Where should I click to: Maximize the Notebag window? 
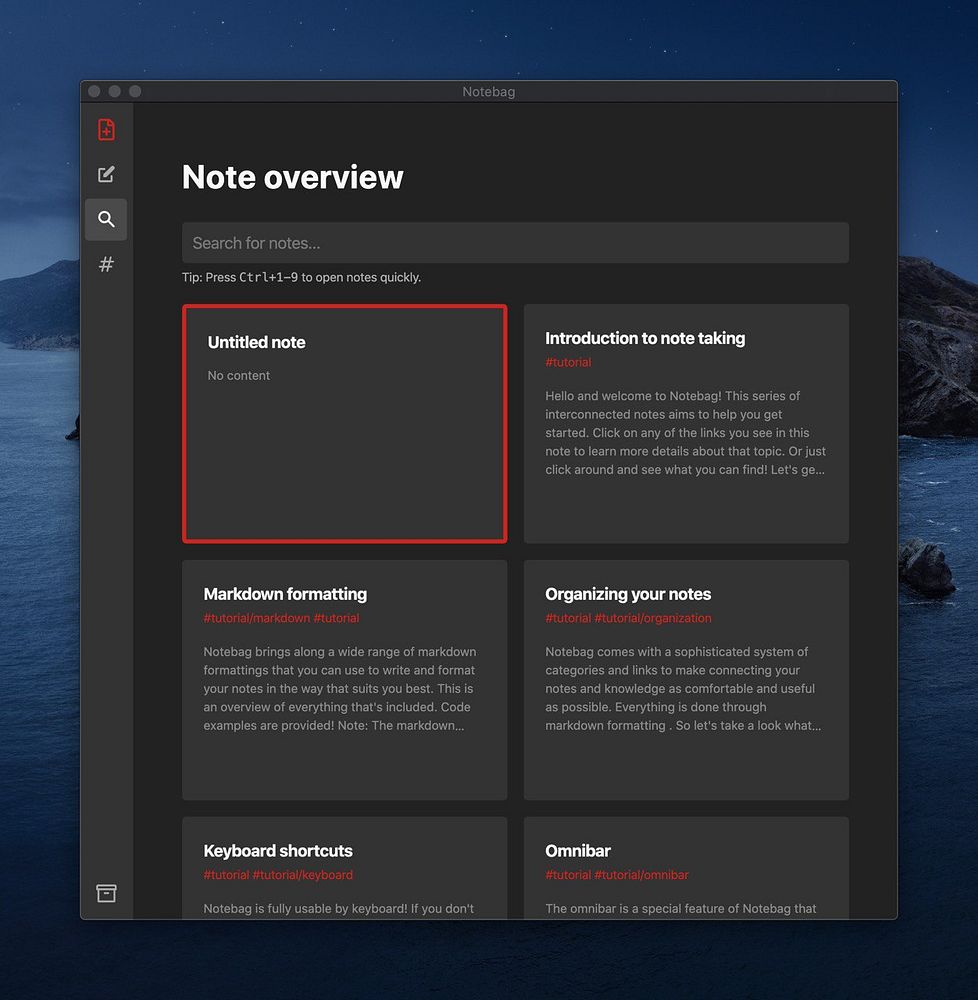click(135, 91)
